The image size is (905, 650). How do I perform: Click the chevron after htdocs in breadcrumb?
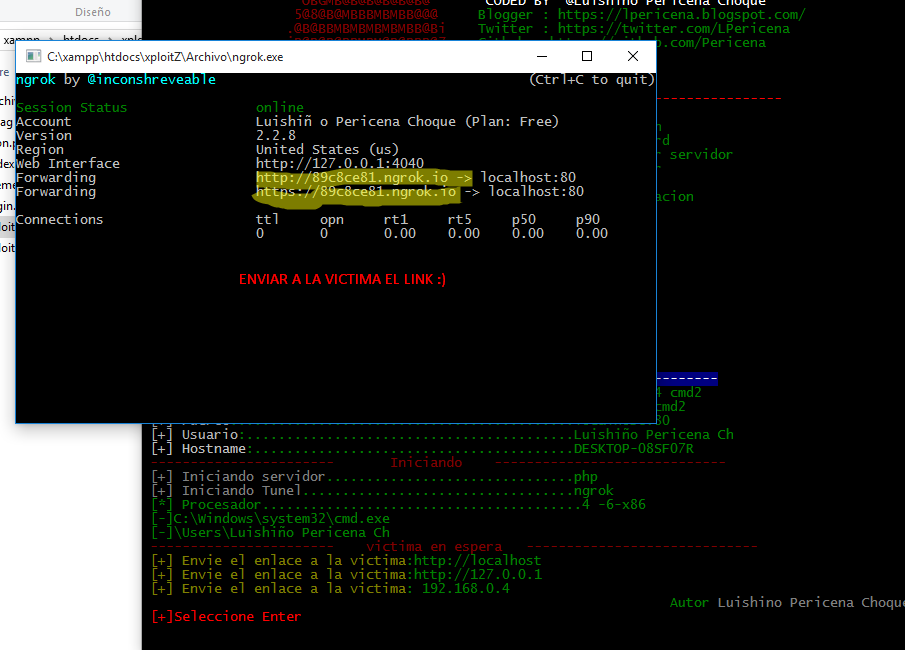tap(110, 39)
